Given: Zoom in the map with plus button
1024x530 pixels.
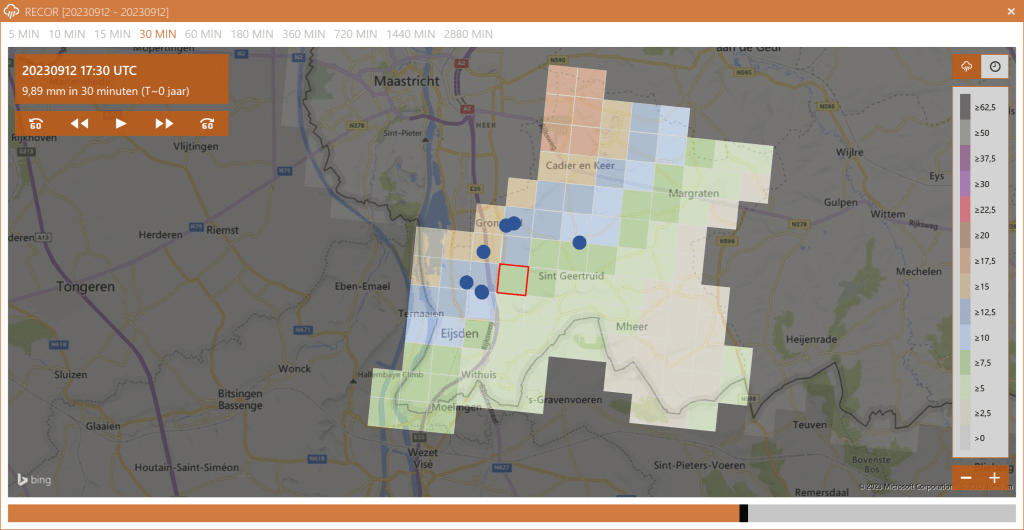Looking at the screenshot, I should [994, 478].
